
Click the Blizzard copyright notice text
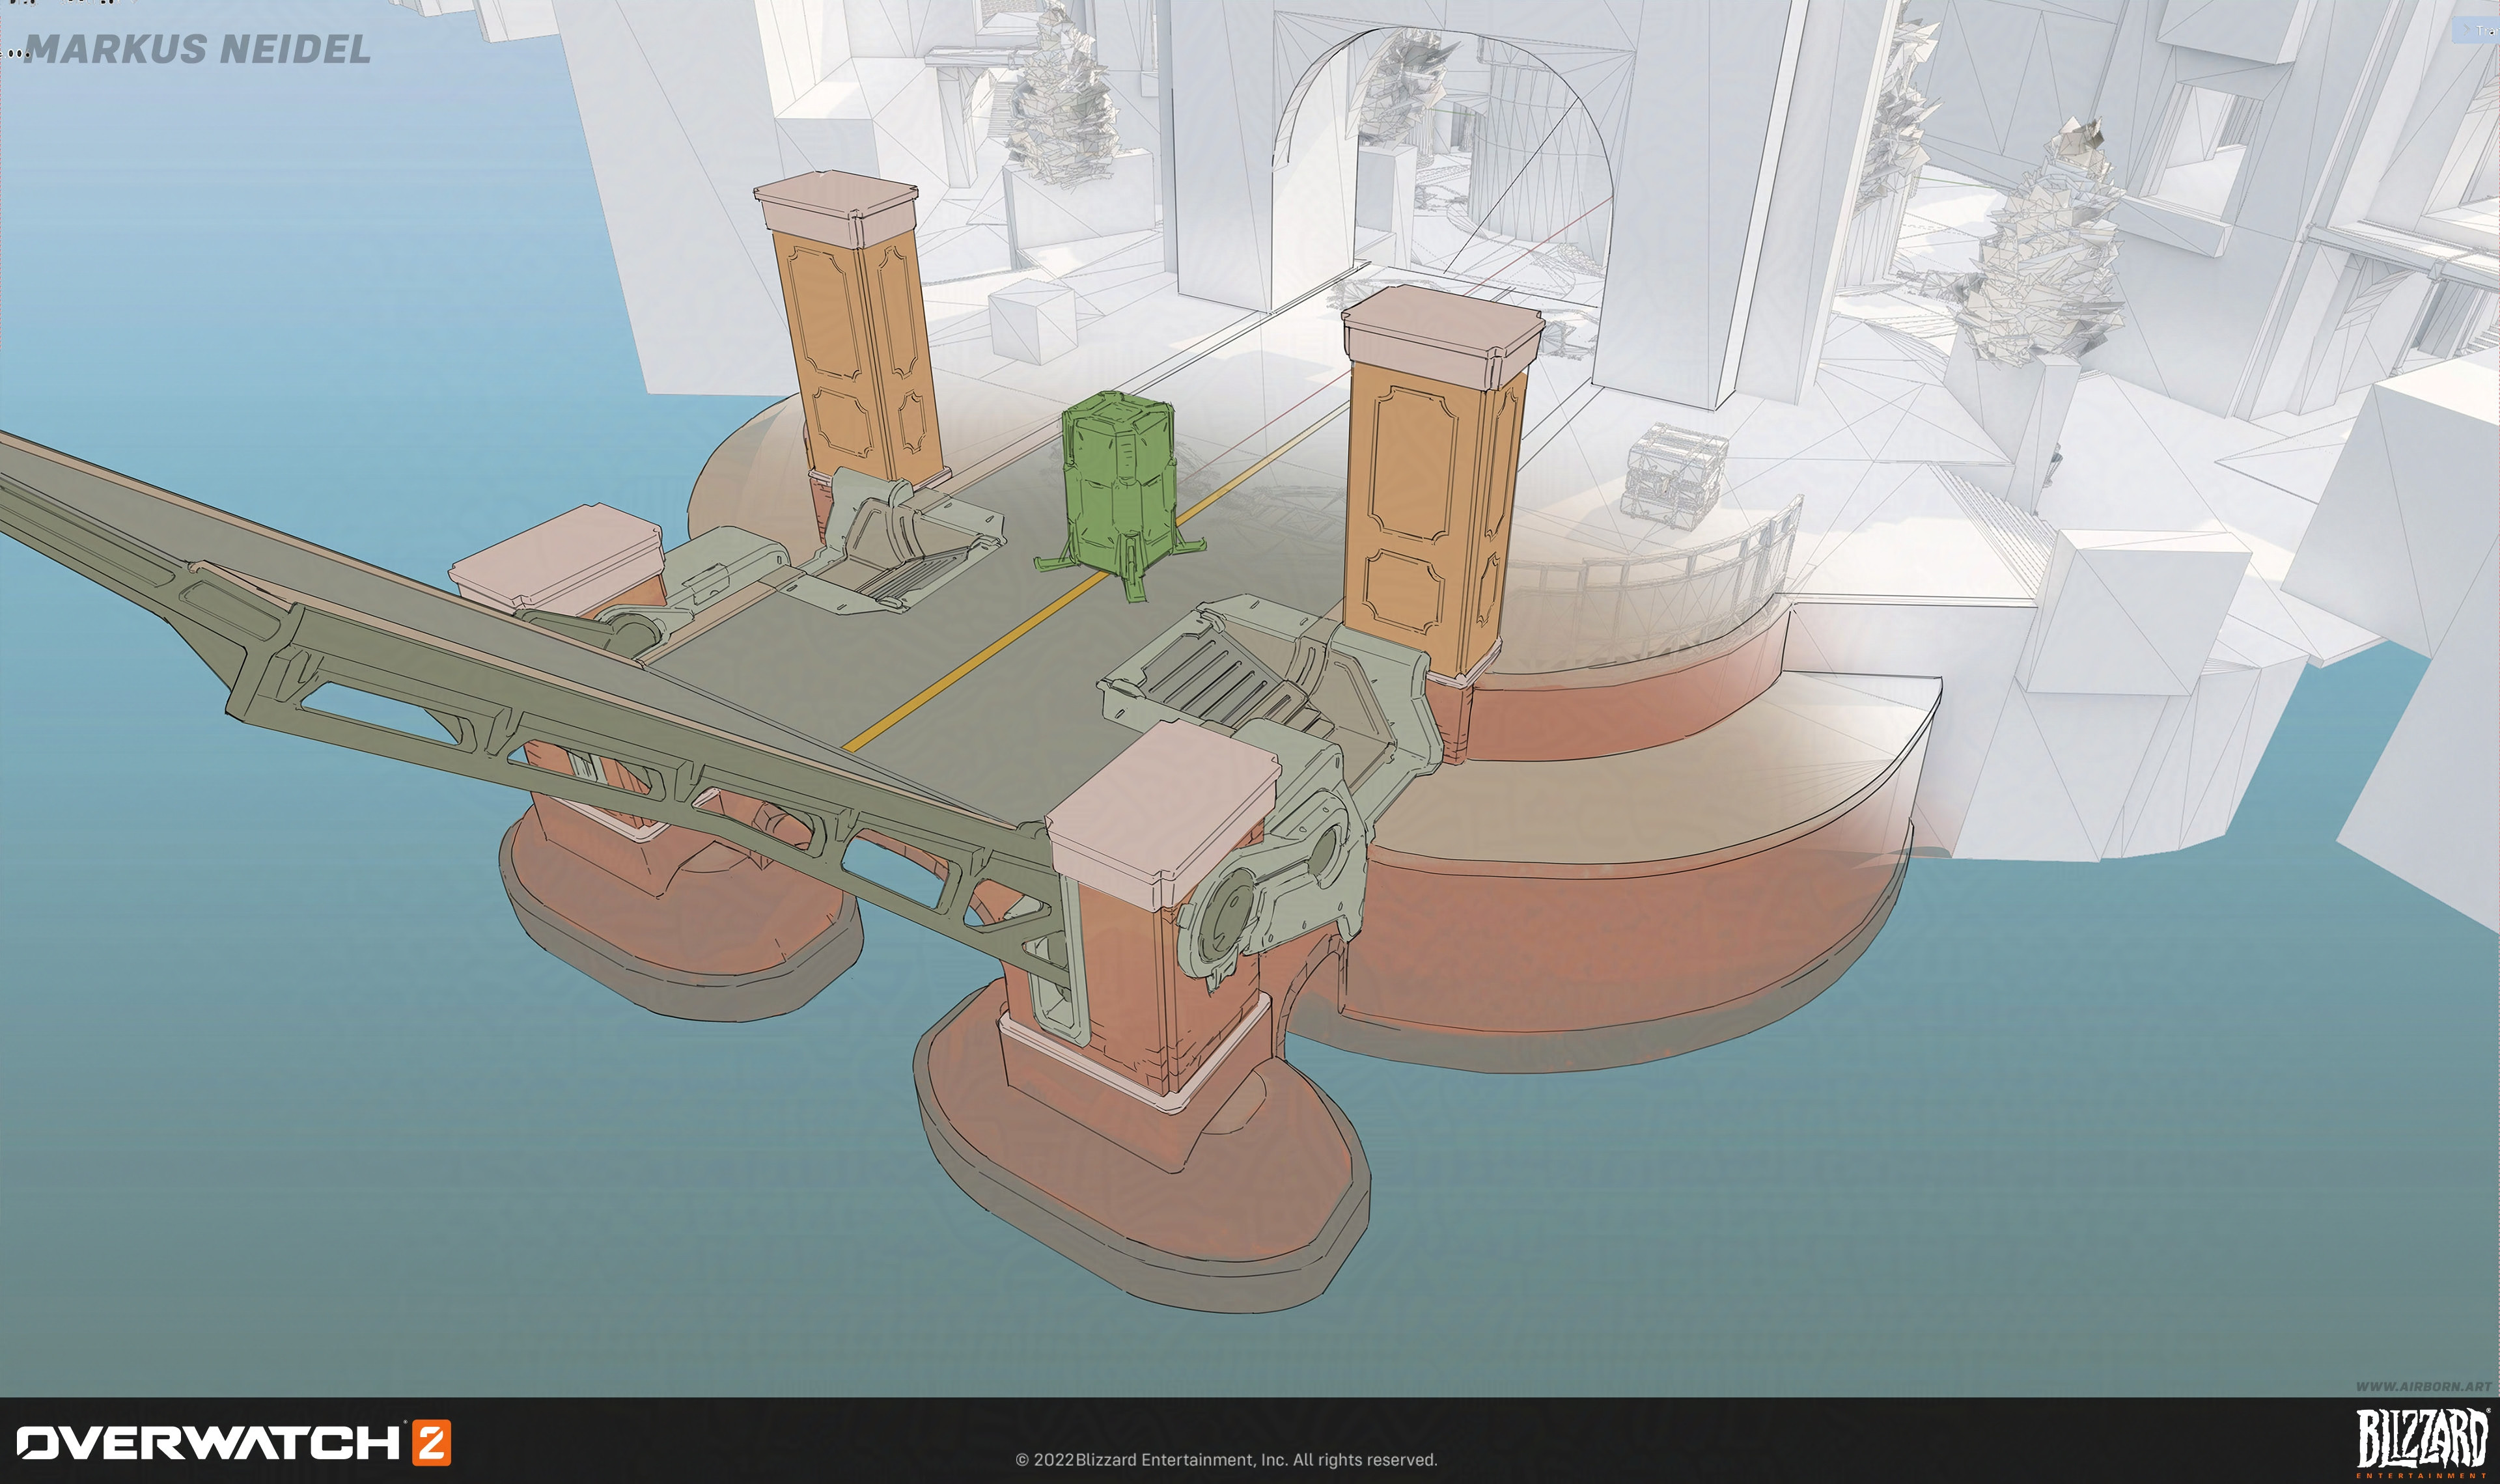point(1226,1460)
